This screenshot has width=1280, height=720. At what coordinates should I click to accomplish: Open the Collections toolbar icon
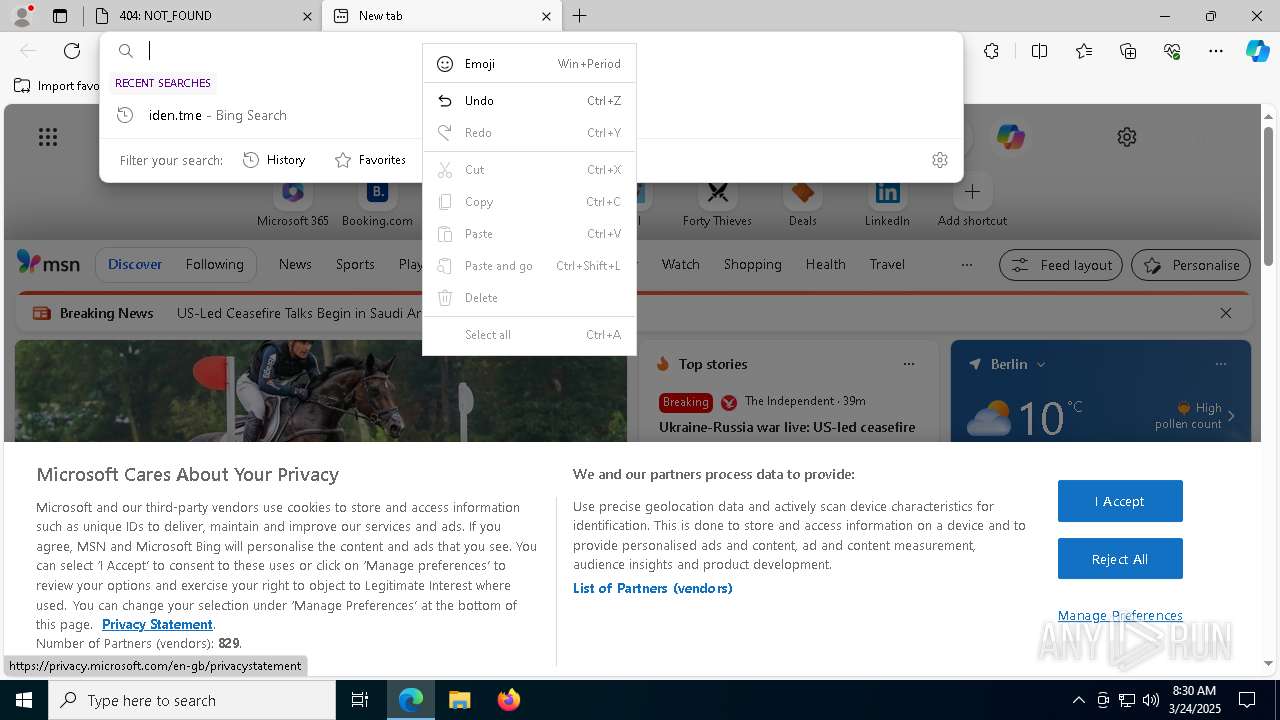pyautogui.click(x=1128, y=51)
